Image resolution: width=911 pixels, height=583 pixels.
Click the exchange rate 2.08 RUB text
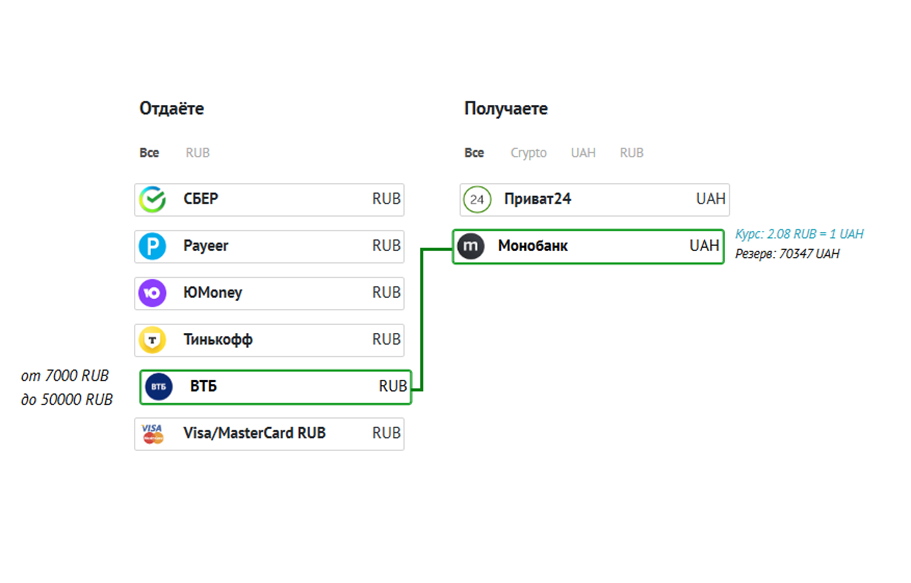[799, 234]
